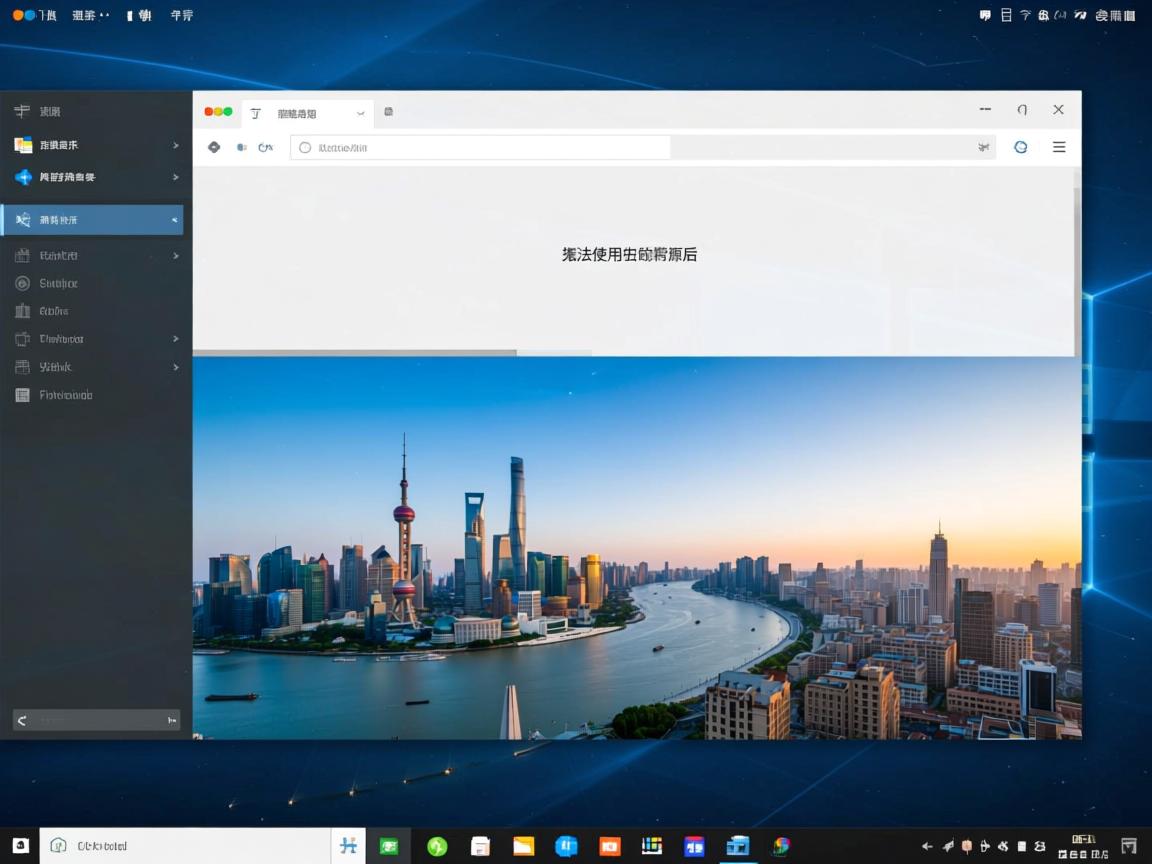Screen dimensions: 1152x864
Task: Open the notebook icon at the sidebar bottom
Action: (23, 395)
